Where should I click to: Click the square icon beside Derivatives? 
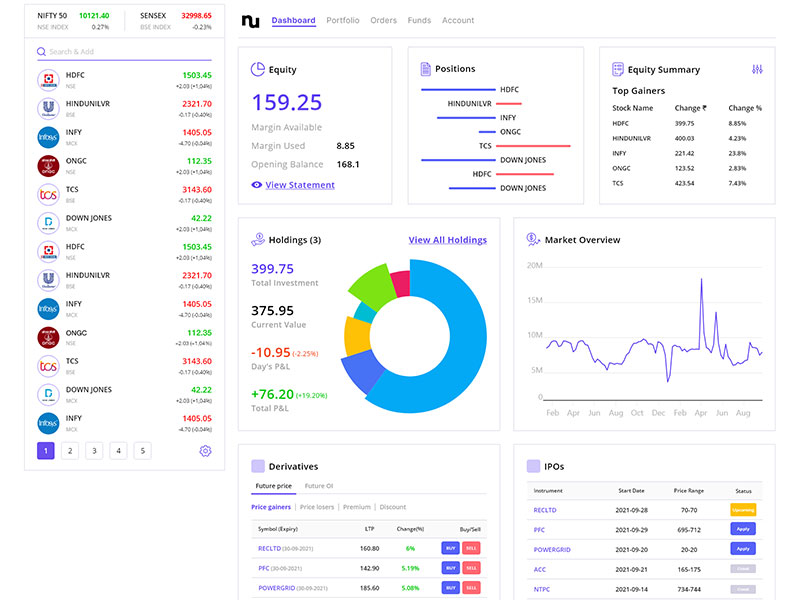(x=258, y=466)
